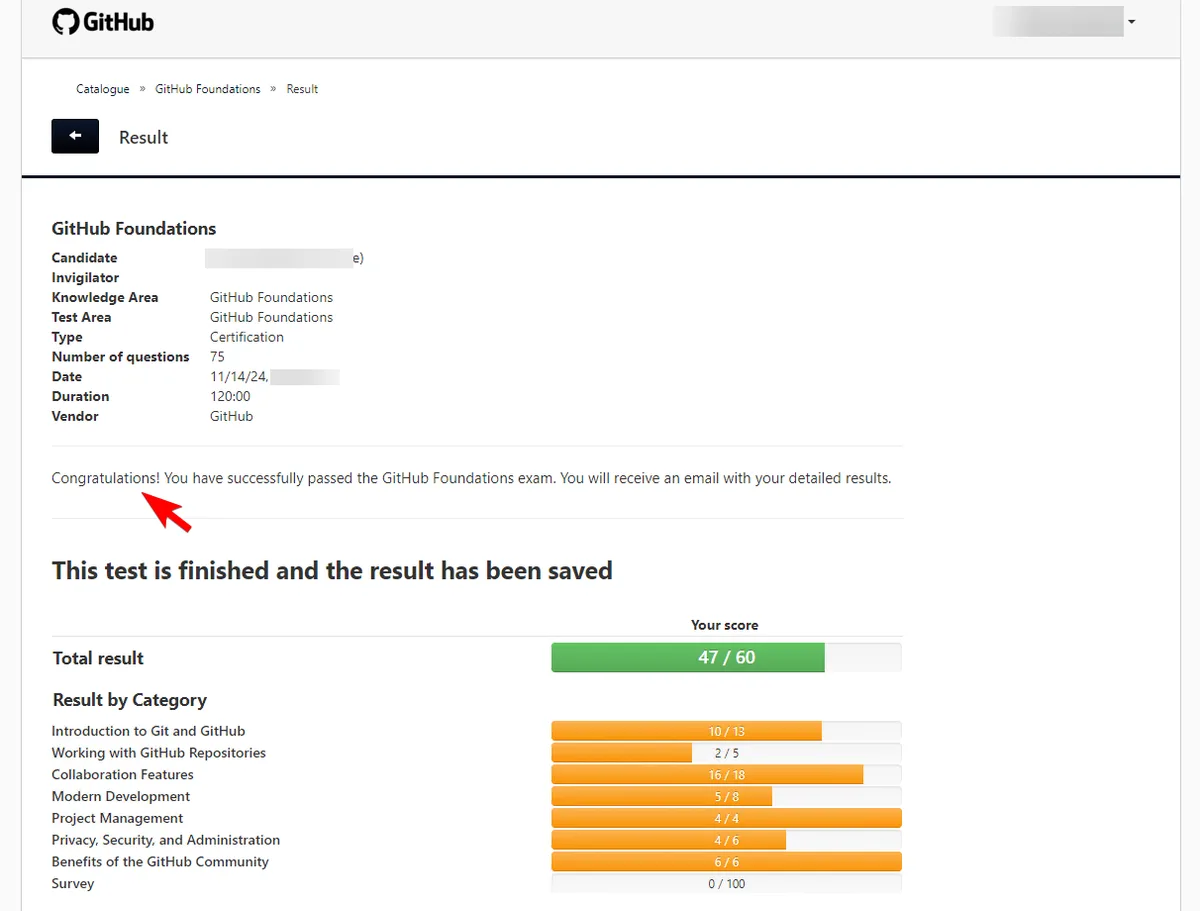
Task: Click Introduction to Git and GitHub bar
Action: [726, 732]
